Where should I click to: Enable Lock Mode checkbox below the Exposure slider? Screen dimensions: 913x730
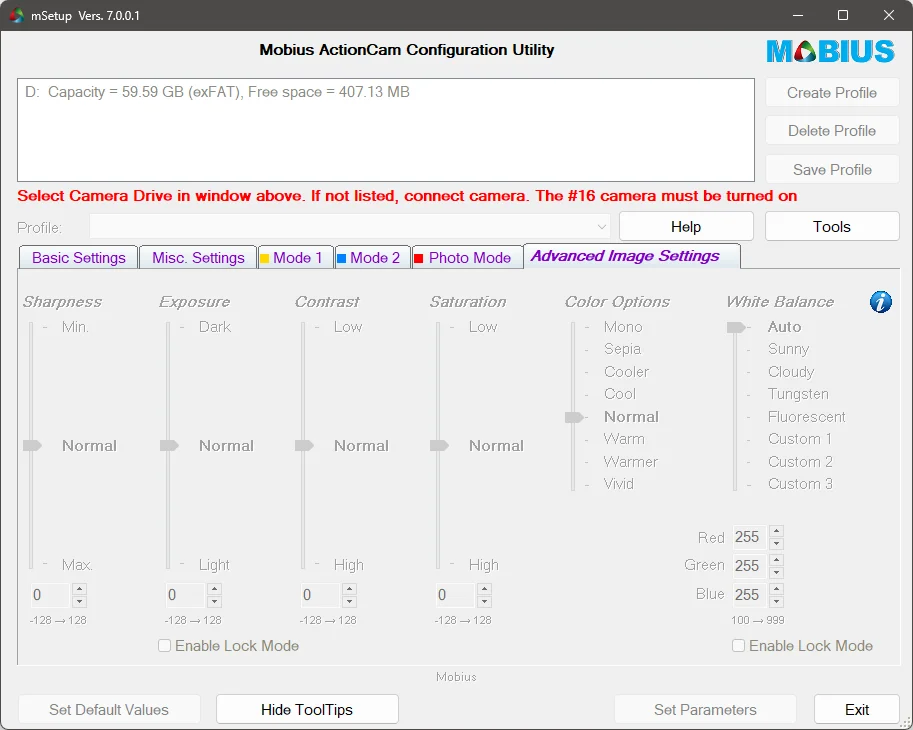point(165,646)
